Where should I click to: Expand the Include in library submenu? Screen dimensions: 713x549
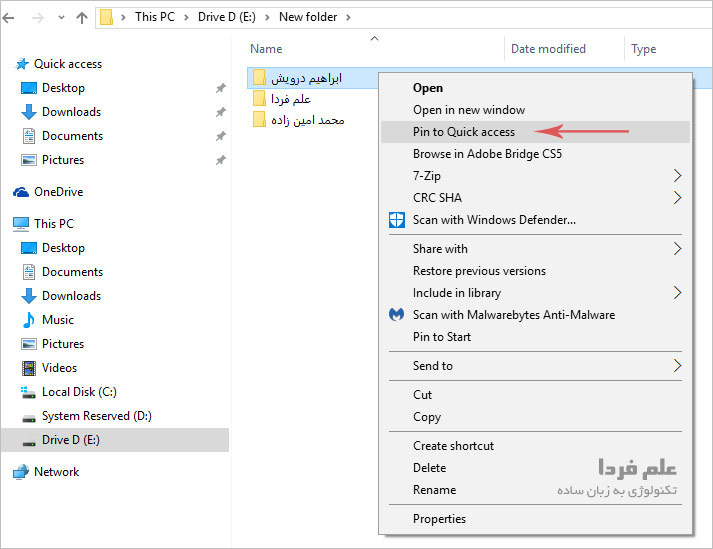(677, 293)
